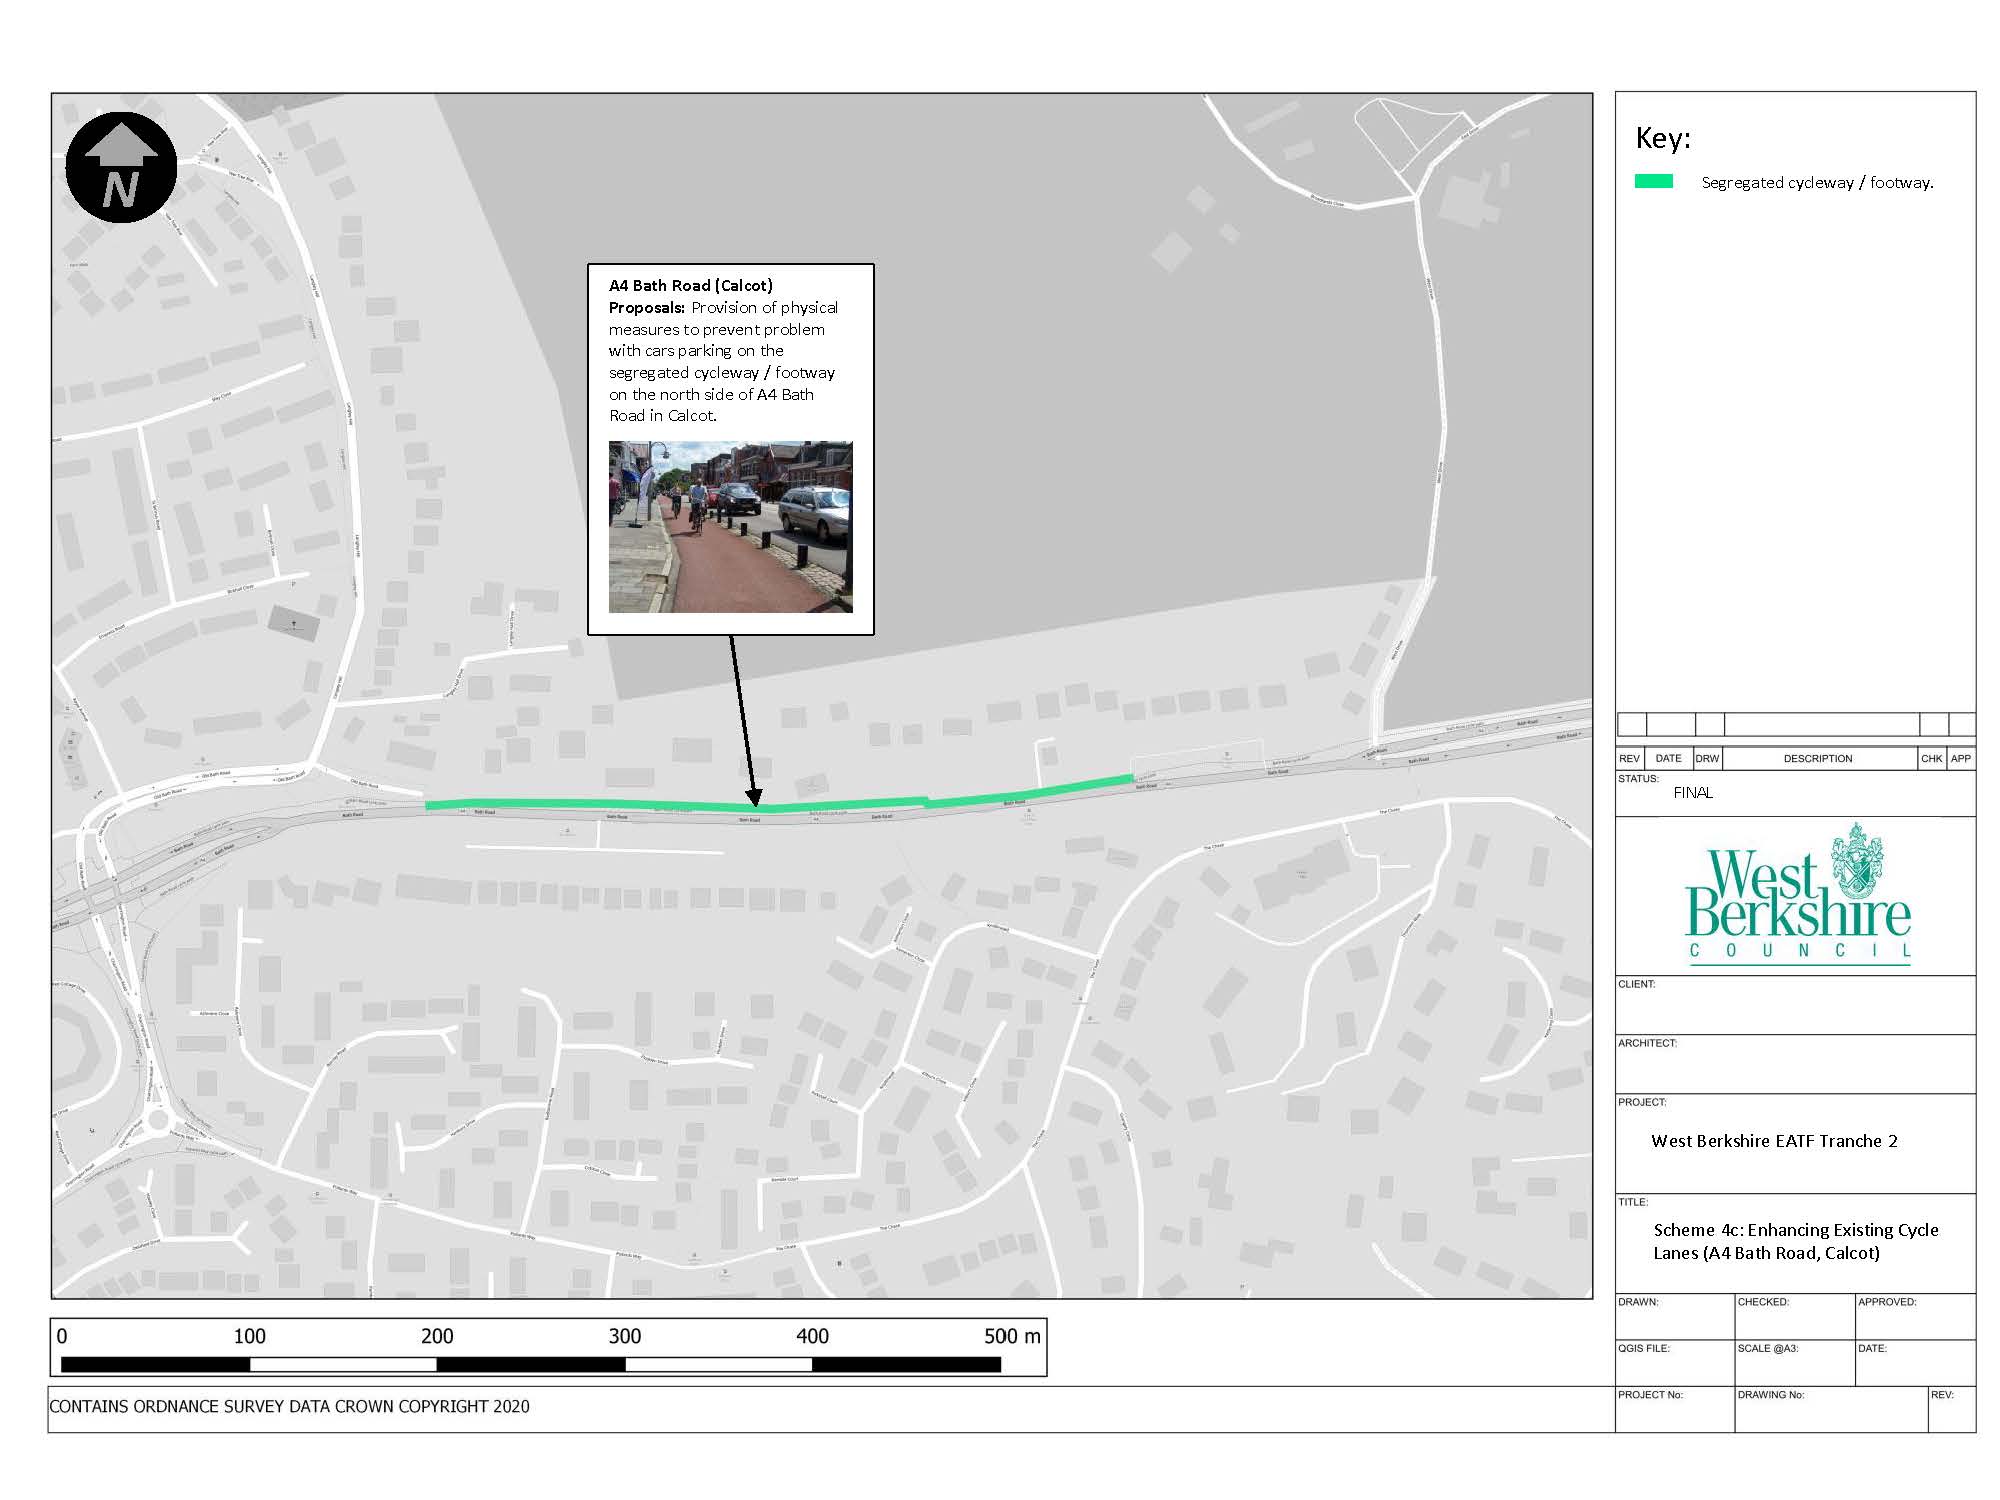Image resolution: width=2000 pixels, height=1500 pixels.
Task: Click the 'SCALE @A3:' field label
Action: click(x=1768, y=1348)
